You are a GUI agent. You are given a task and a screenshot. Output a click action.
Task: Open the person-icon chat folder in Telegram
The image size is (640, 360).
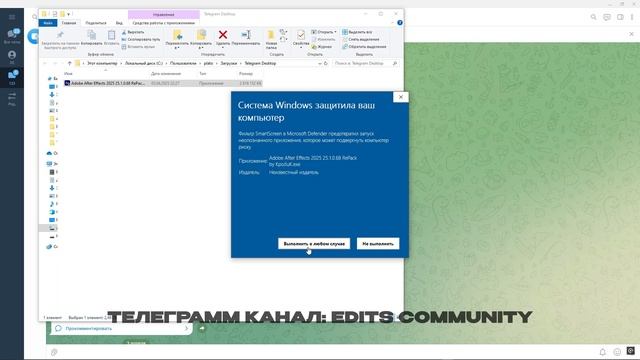point(12,57)
